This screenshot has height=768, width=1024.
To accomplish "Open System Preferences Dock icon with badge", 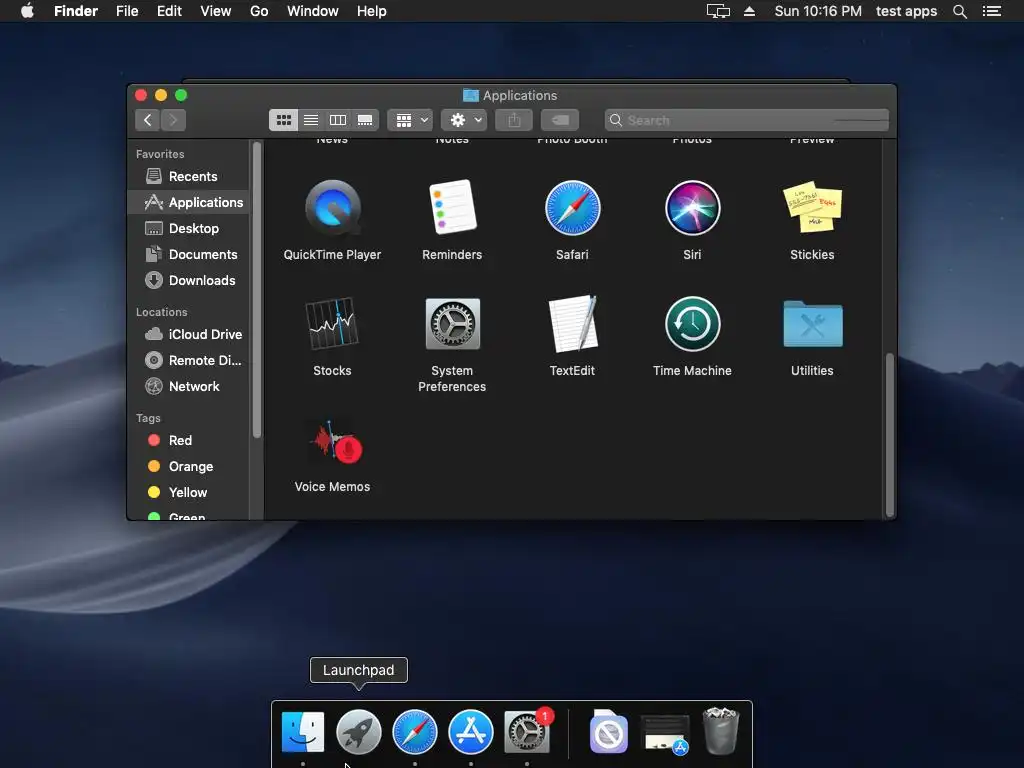I will point(527,732).
